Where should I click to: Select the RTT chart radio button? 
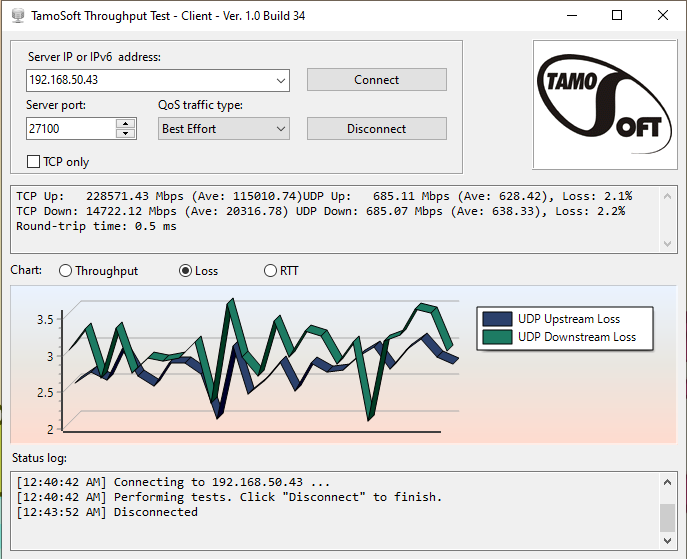click(270, 271)
